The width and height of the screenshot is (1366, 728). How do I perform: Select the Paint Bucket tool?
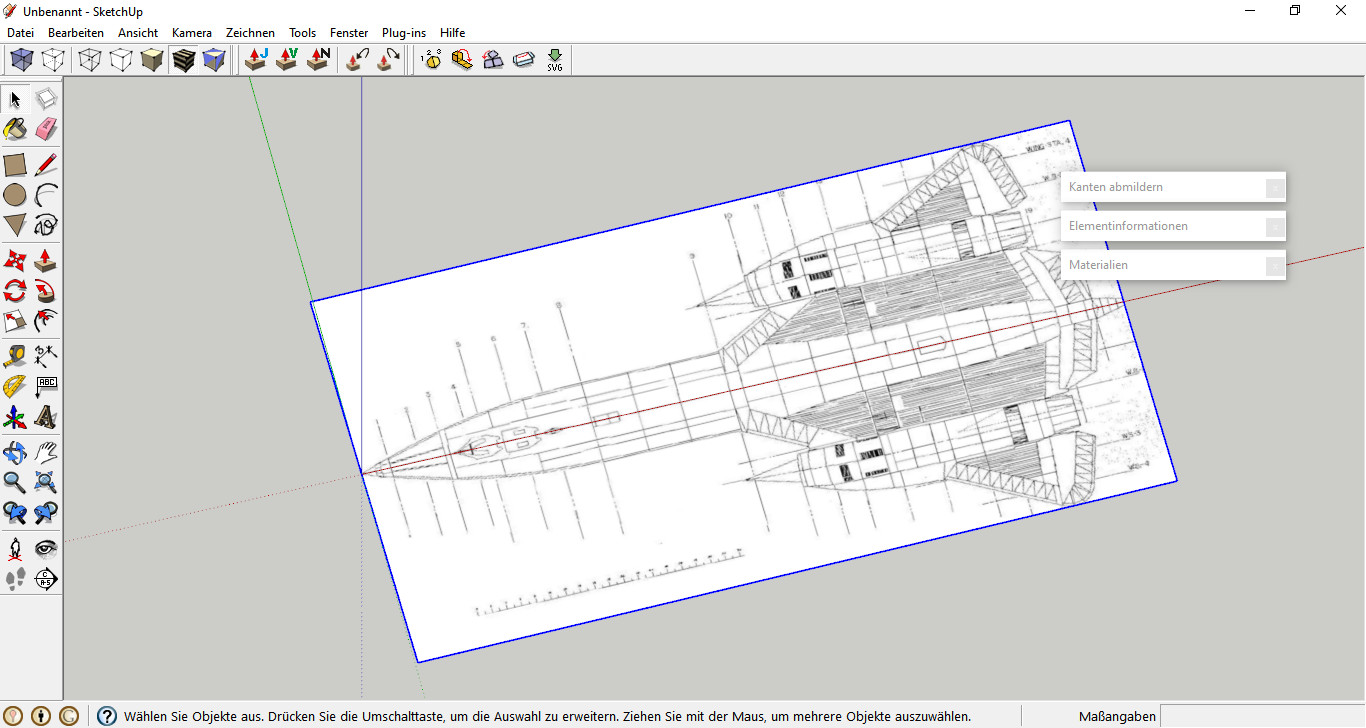coord(15,129)
